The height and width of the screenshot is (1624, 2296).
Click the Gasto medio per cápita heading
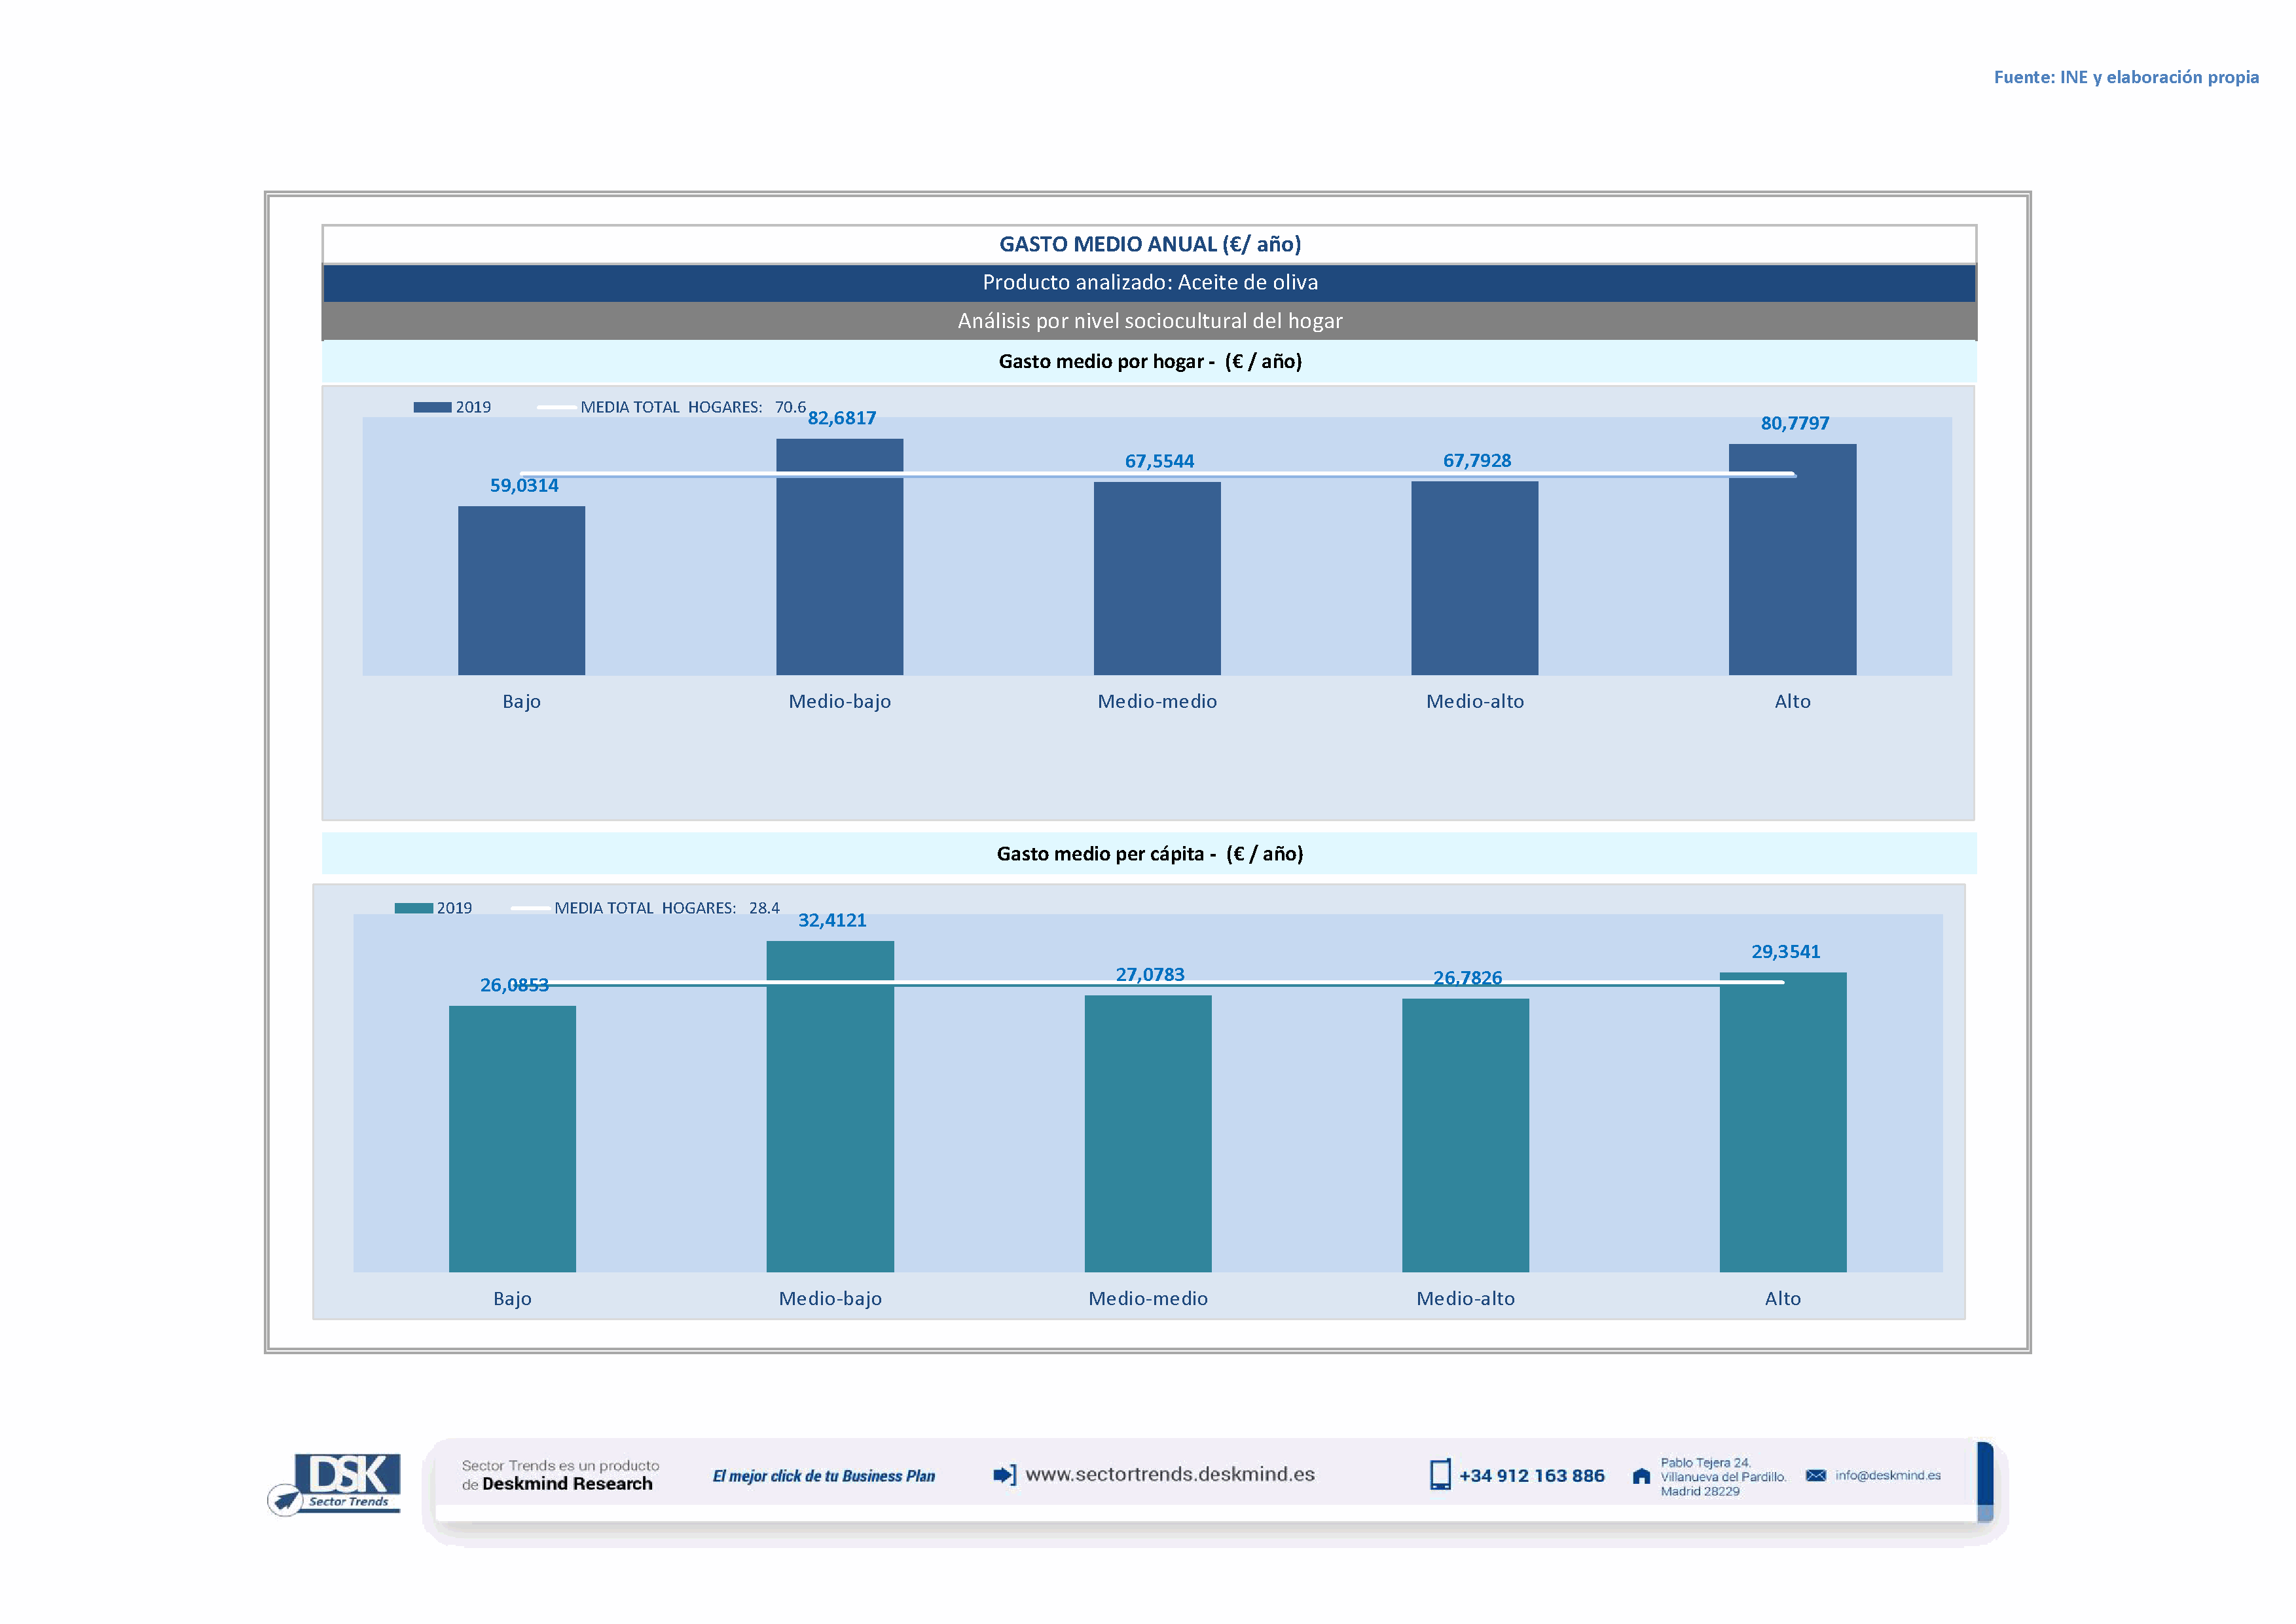(x=1149, y=853)
